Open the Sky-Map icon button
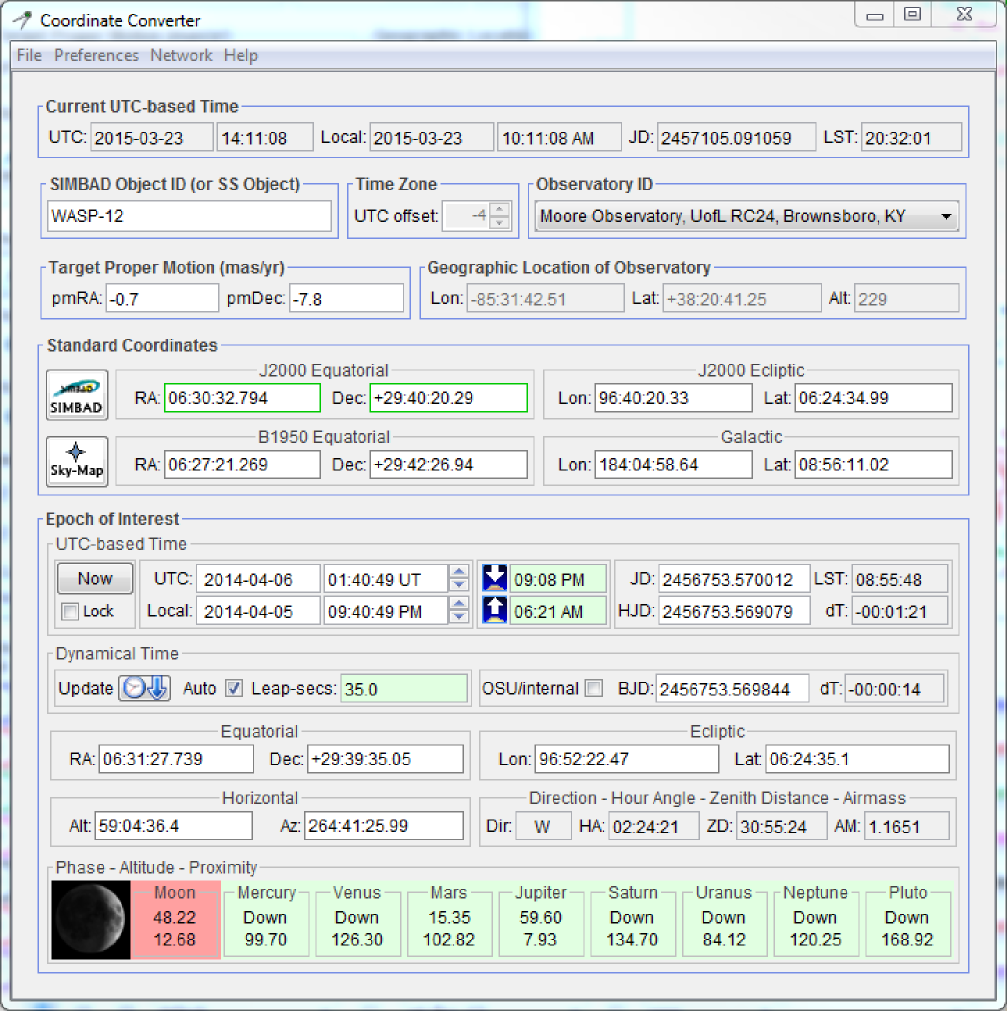The image size is (1007, 1011). tap(77, 461)
